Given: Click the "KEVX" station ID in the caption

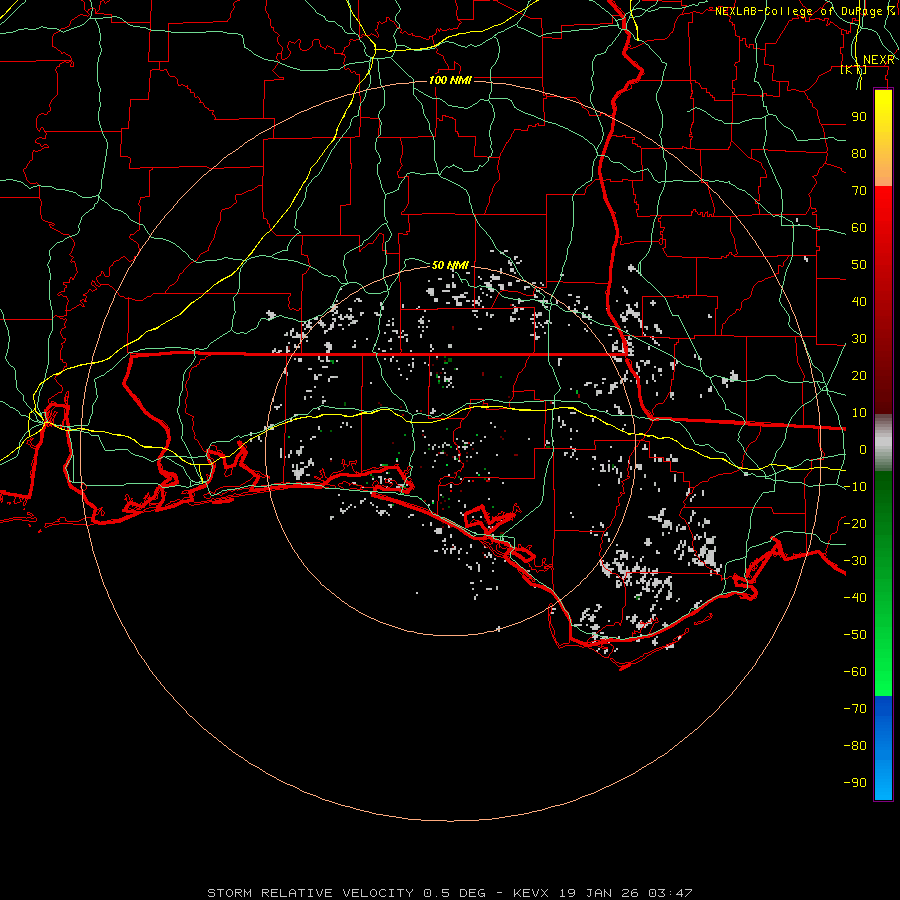Looking at the screenshot, I should [x=531, y=893].
